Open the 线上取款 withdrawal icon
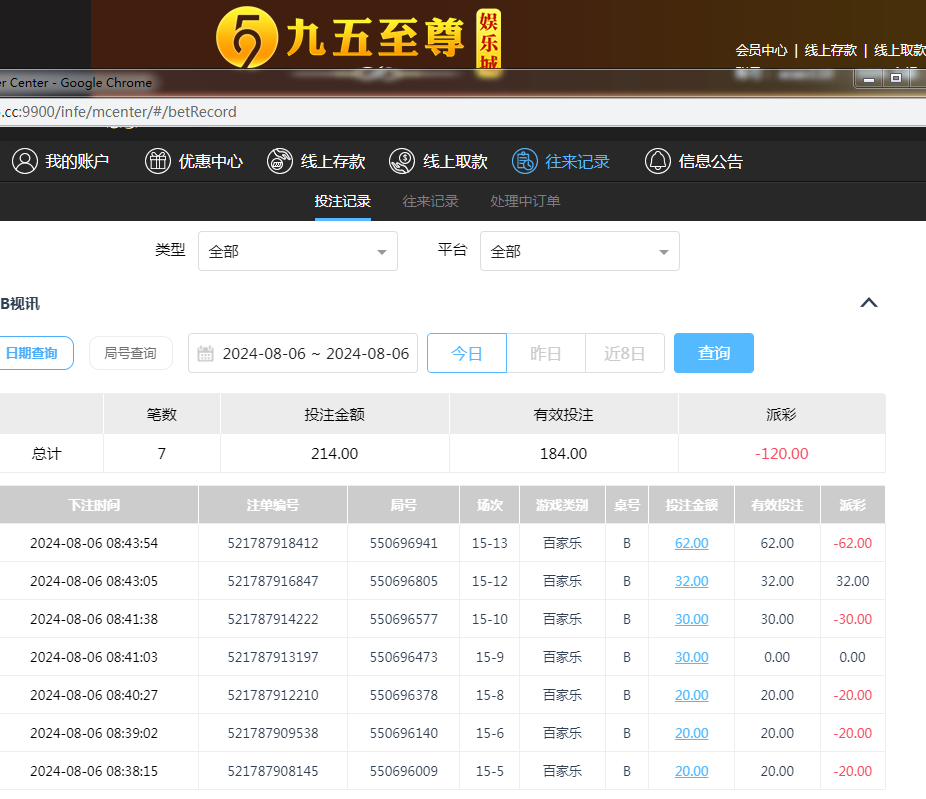926x799 pixels. [402, 161]
